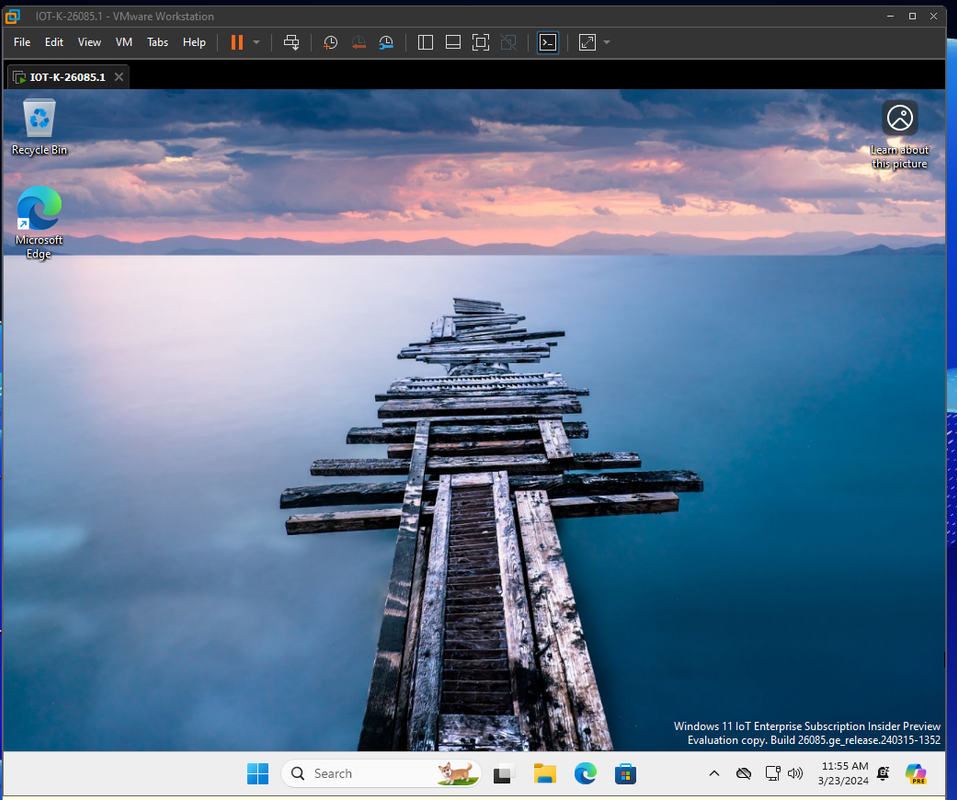Select the Microsoft Edge desktop shortcut
The width and height of the screenshot is (957, 800).
coord(39,223)
